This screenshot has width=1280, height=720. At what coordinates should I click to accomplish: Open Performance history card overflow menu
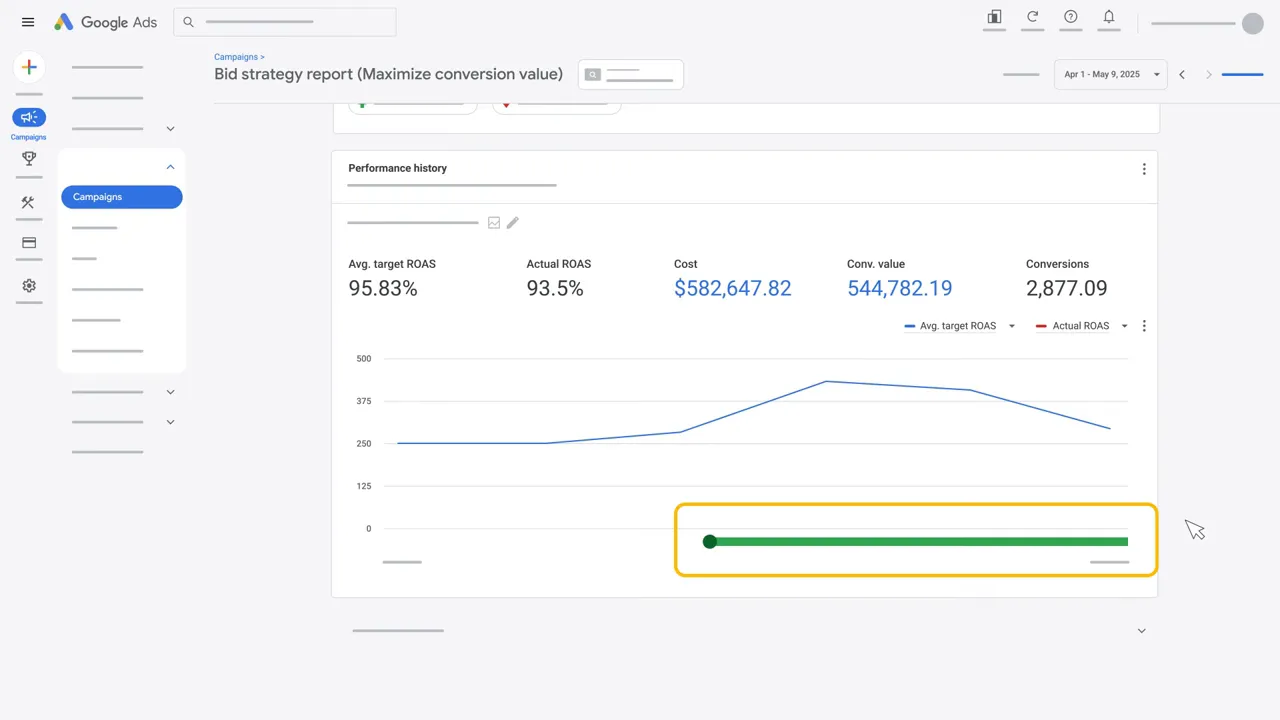[1144, 169]
